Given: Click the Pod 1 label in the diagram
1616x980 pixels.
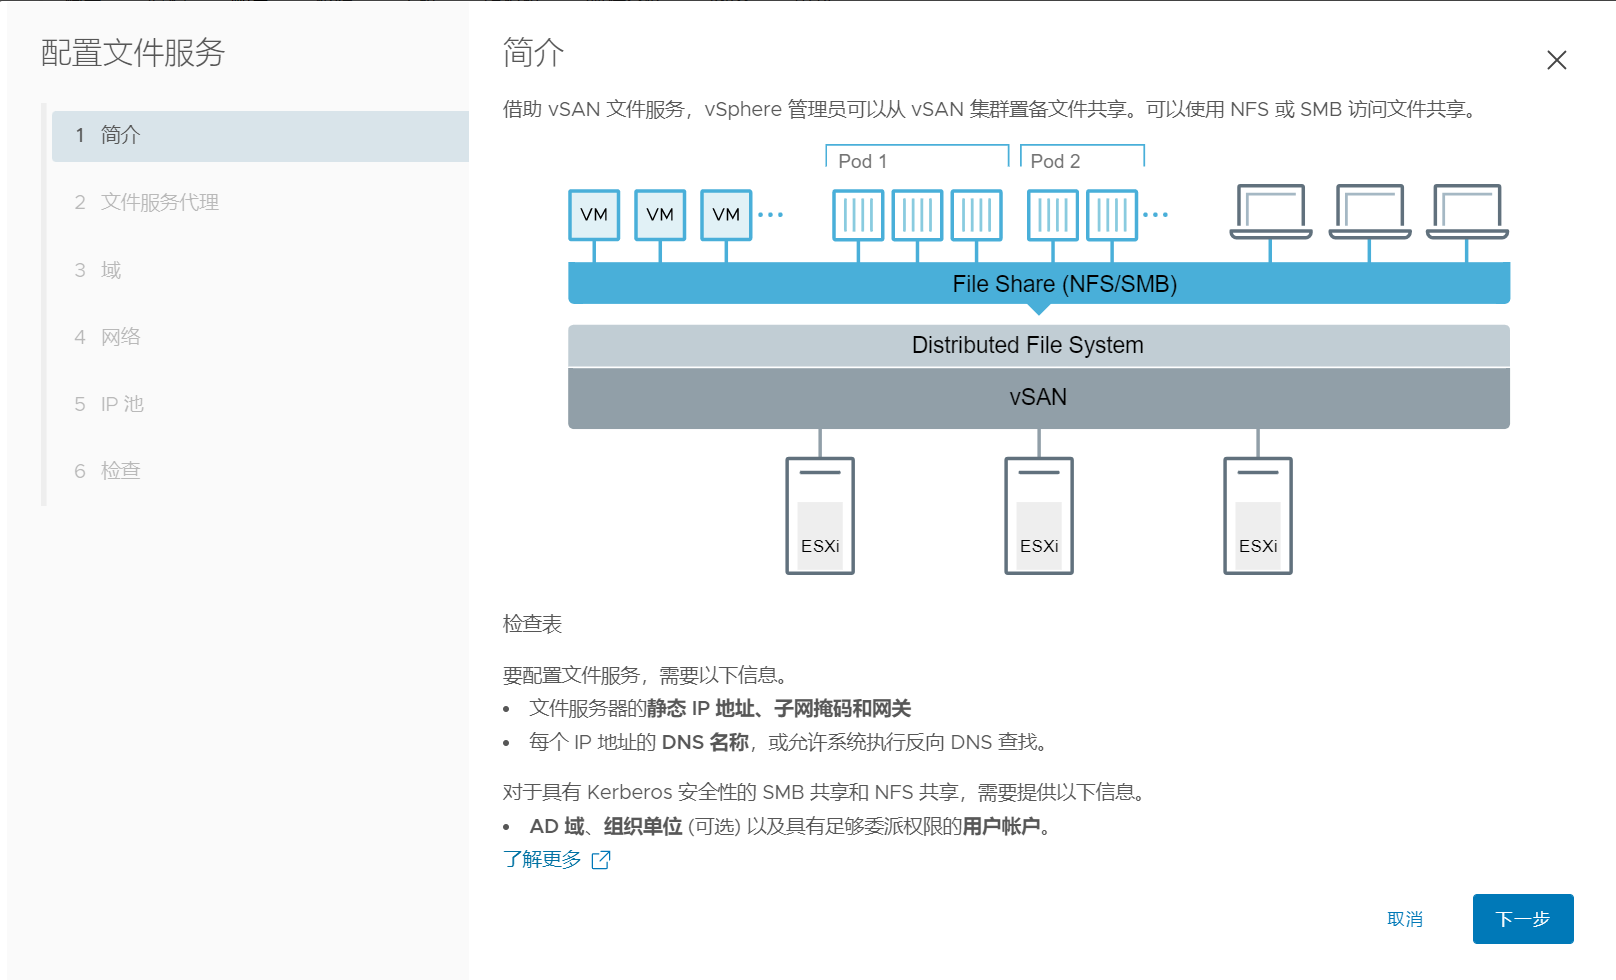Looking at the screenshot, I should (x=862, y=161).
